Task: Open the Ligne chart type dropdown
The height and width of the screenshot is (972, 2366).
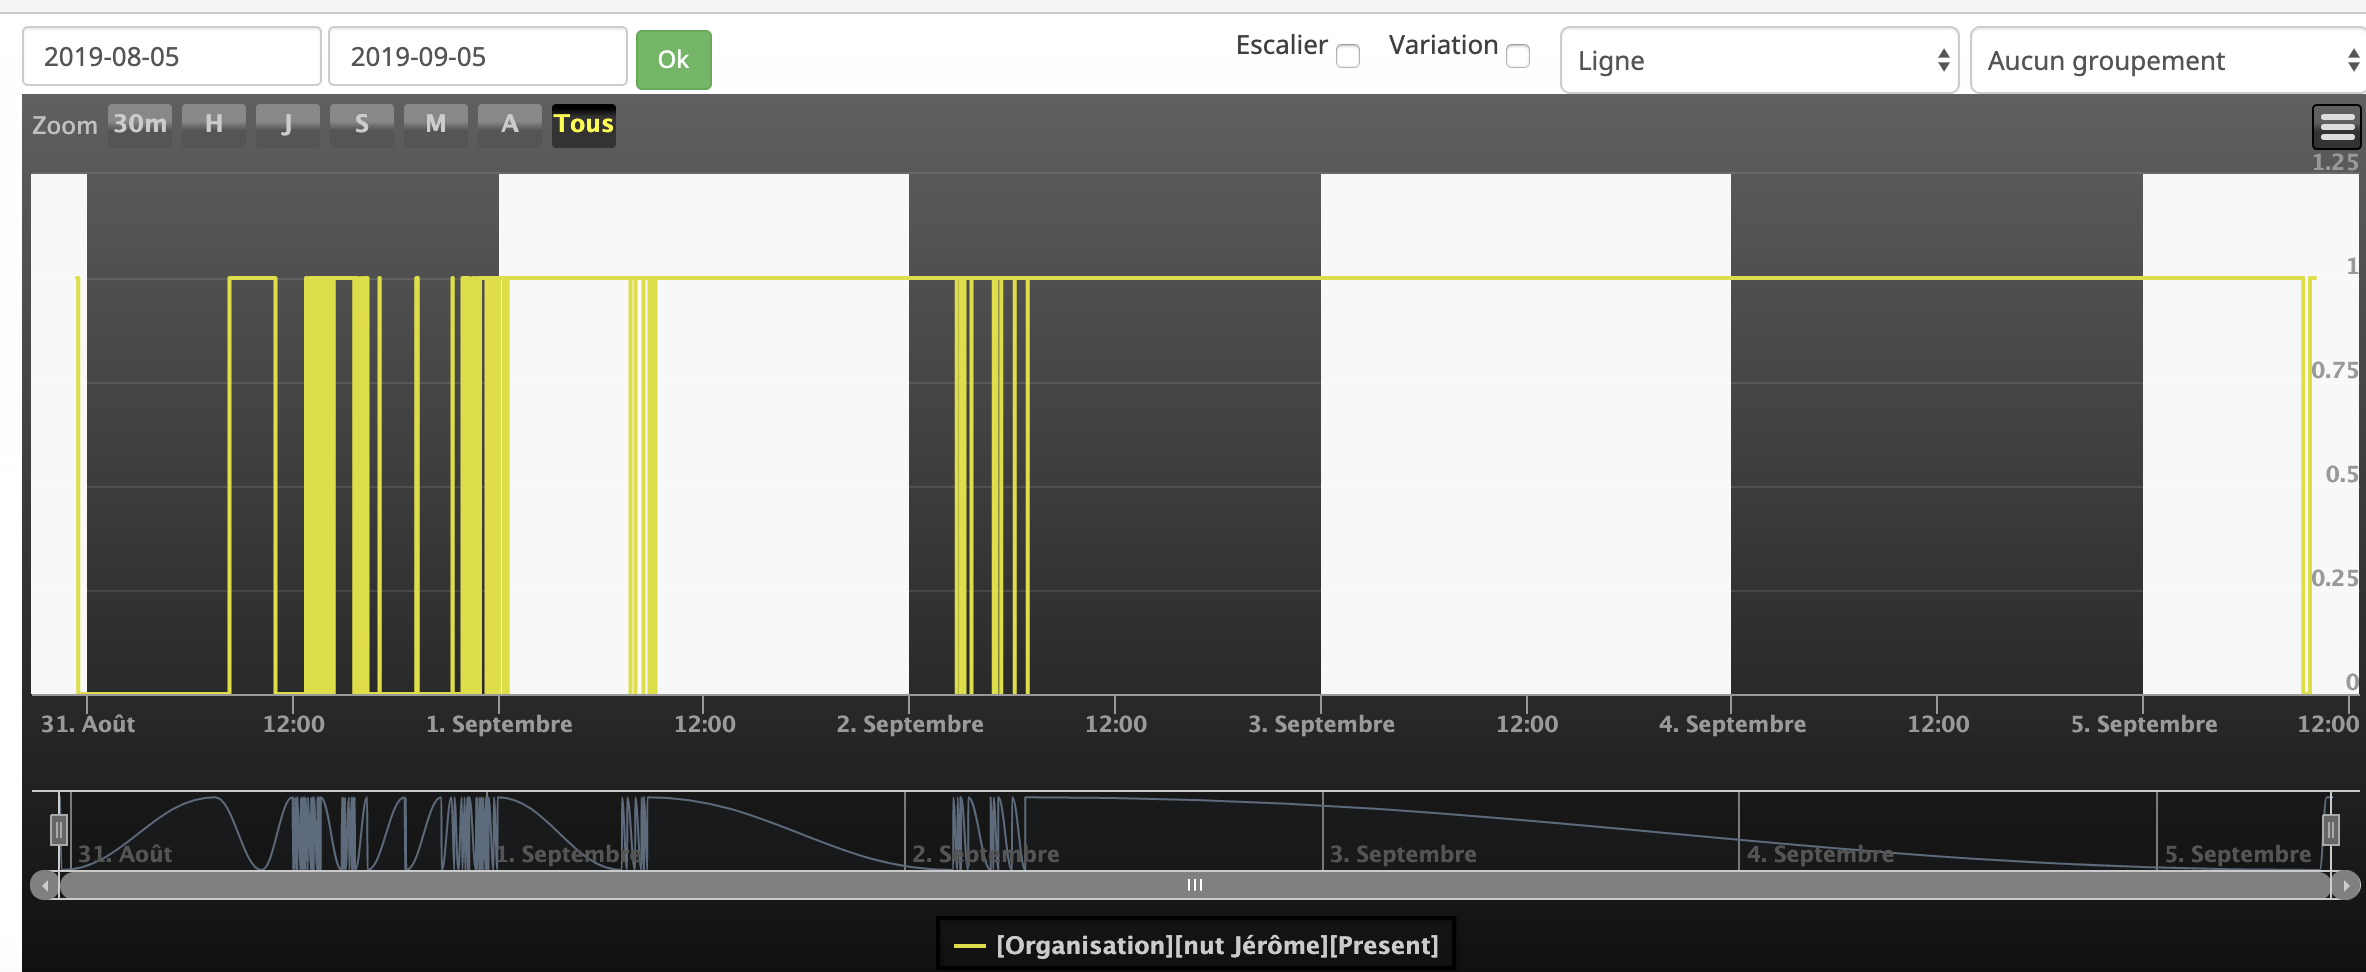Action: click(1759, 60)
